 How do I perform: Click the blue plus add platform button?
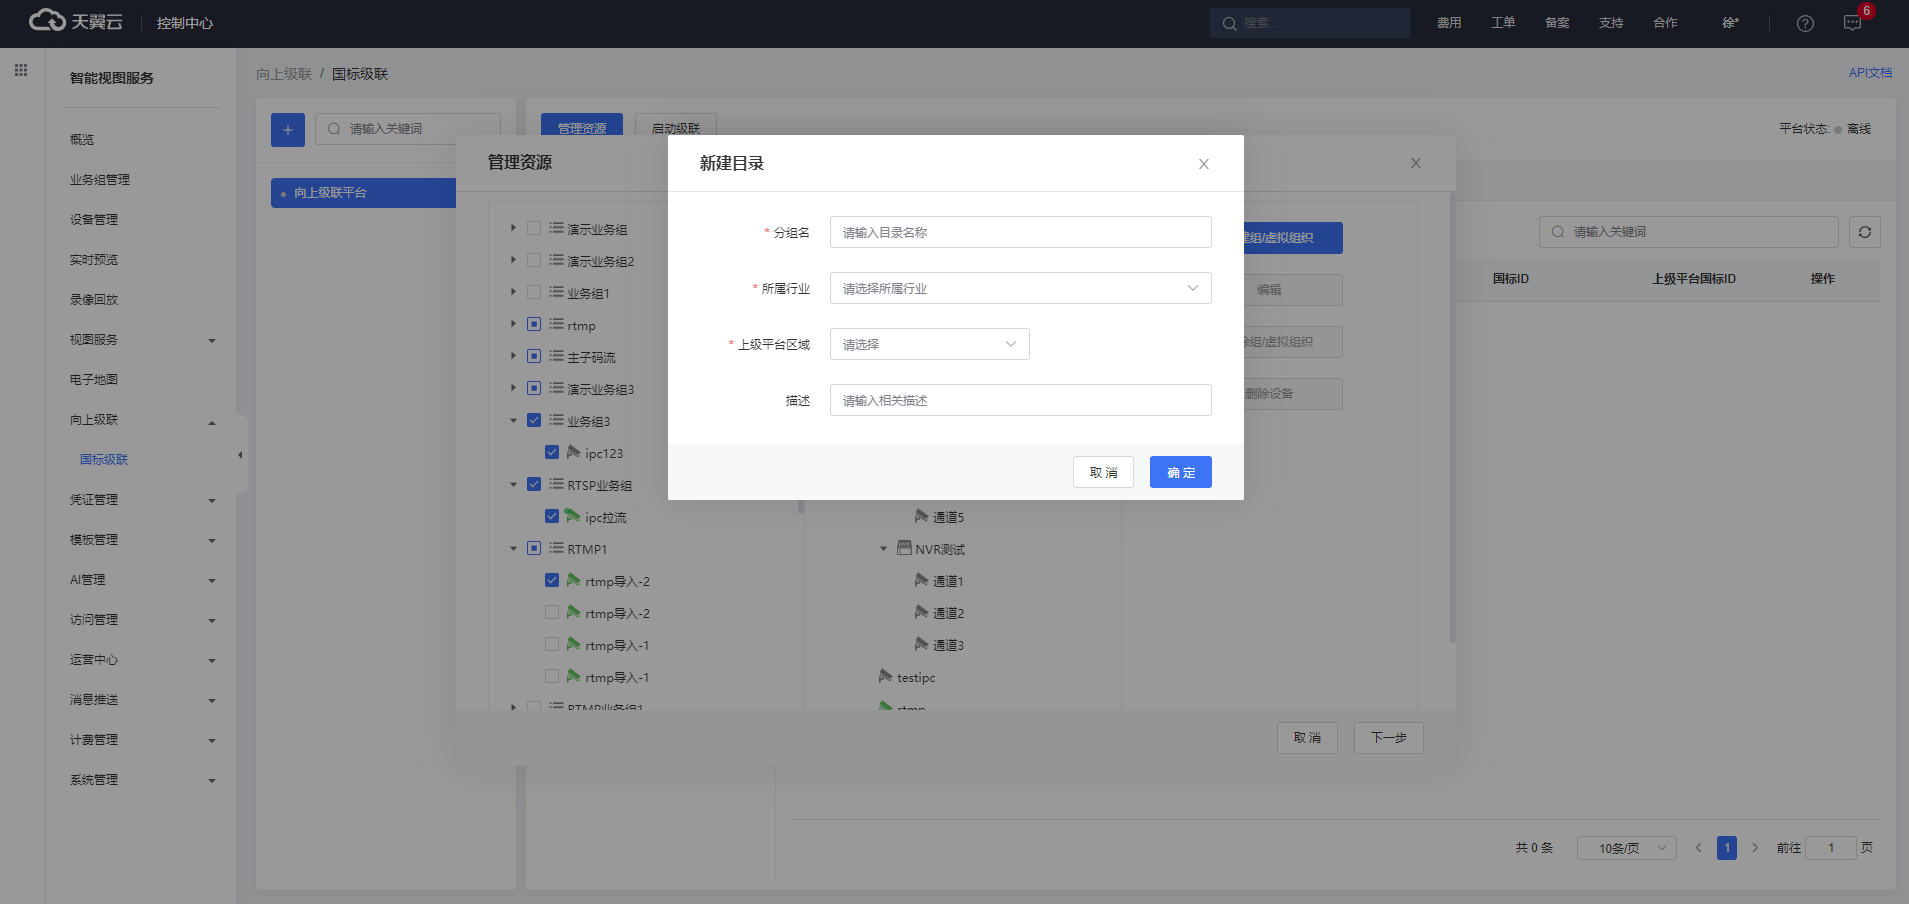point(288,130)
